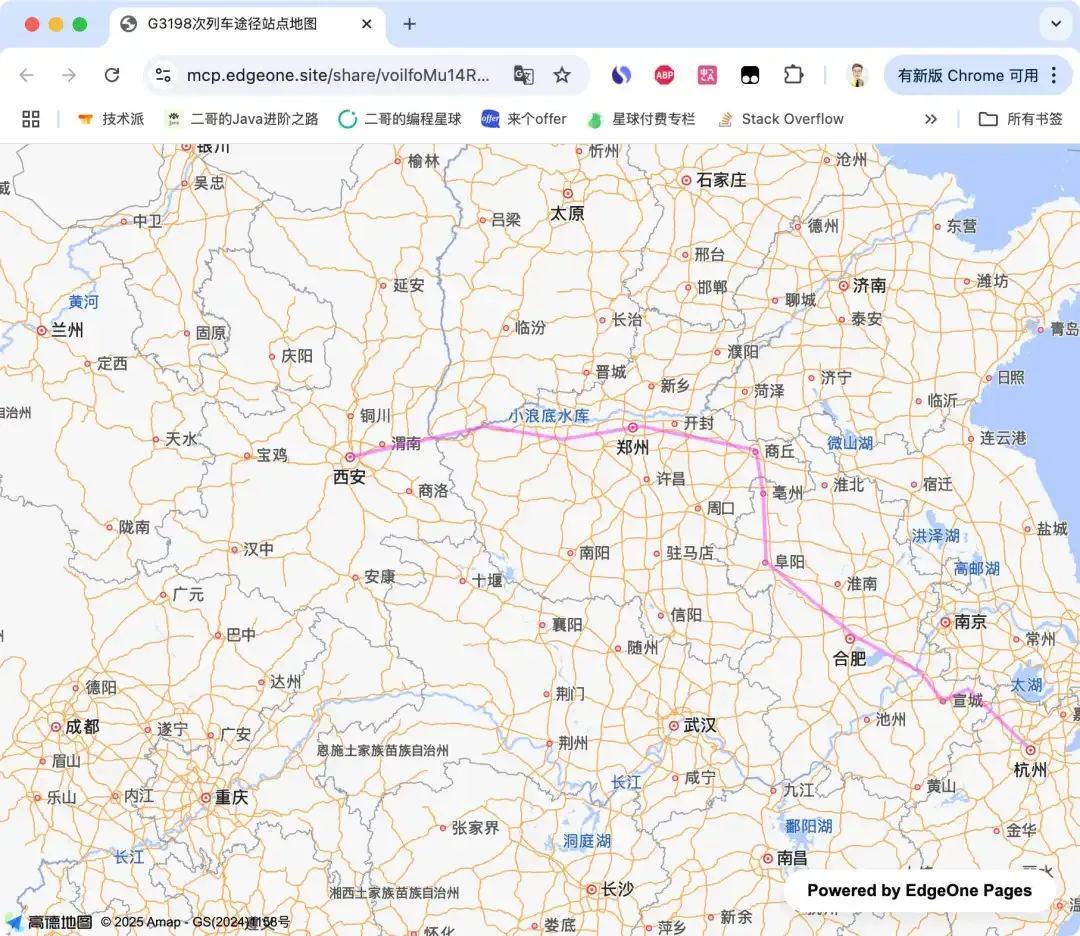The image size is (1080, 936).
Task: Open the Stack Overflow bookmark
Action: point(780,119)
